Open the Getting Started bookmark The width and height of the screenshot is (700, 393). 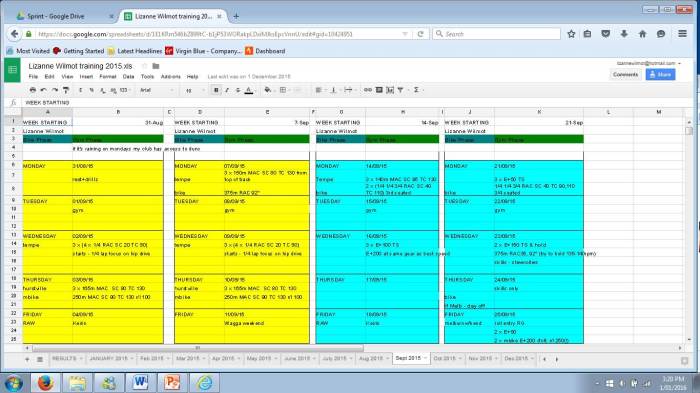pos(79,51)
